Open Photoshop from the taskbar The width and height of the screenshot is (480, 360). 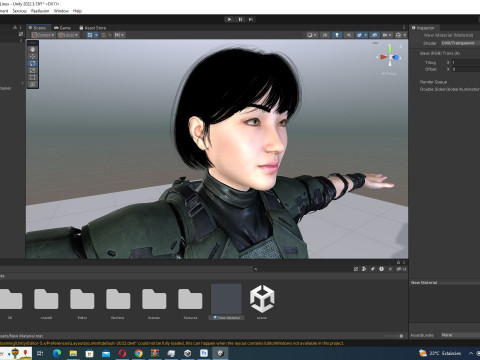[204, 353]
